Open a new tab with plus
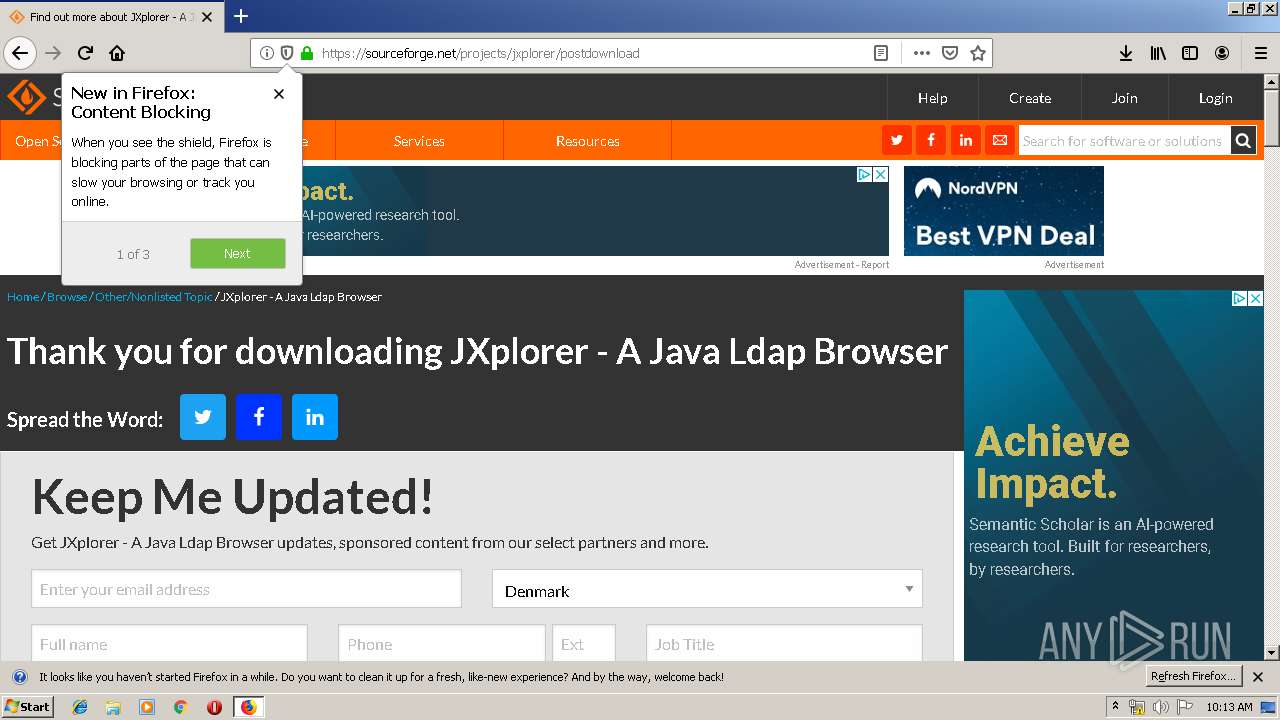1280x720 pixels. click(x=241, y=16)
